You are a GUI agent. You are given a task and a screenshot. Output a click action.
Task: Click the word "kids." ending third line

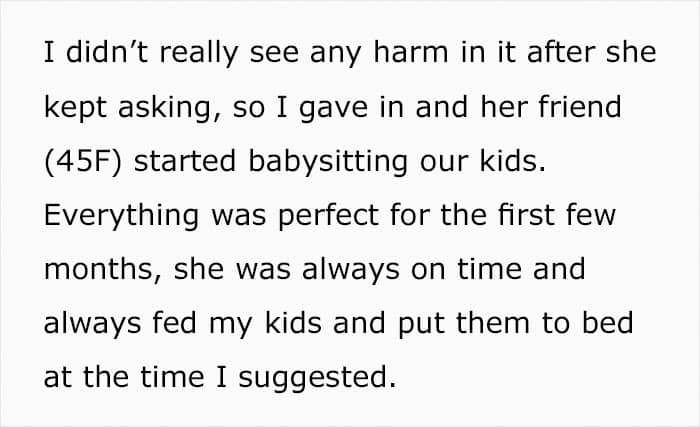pyautogui.click(x=512, y=160)
